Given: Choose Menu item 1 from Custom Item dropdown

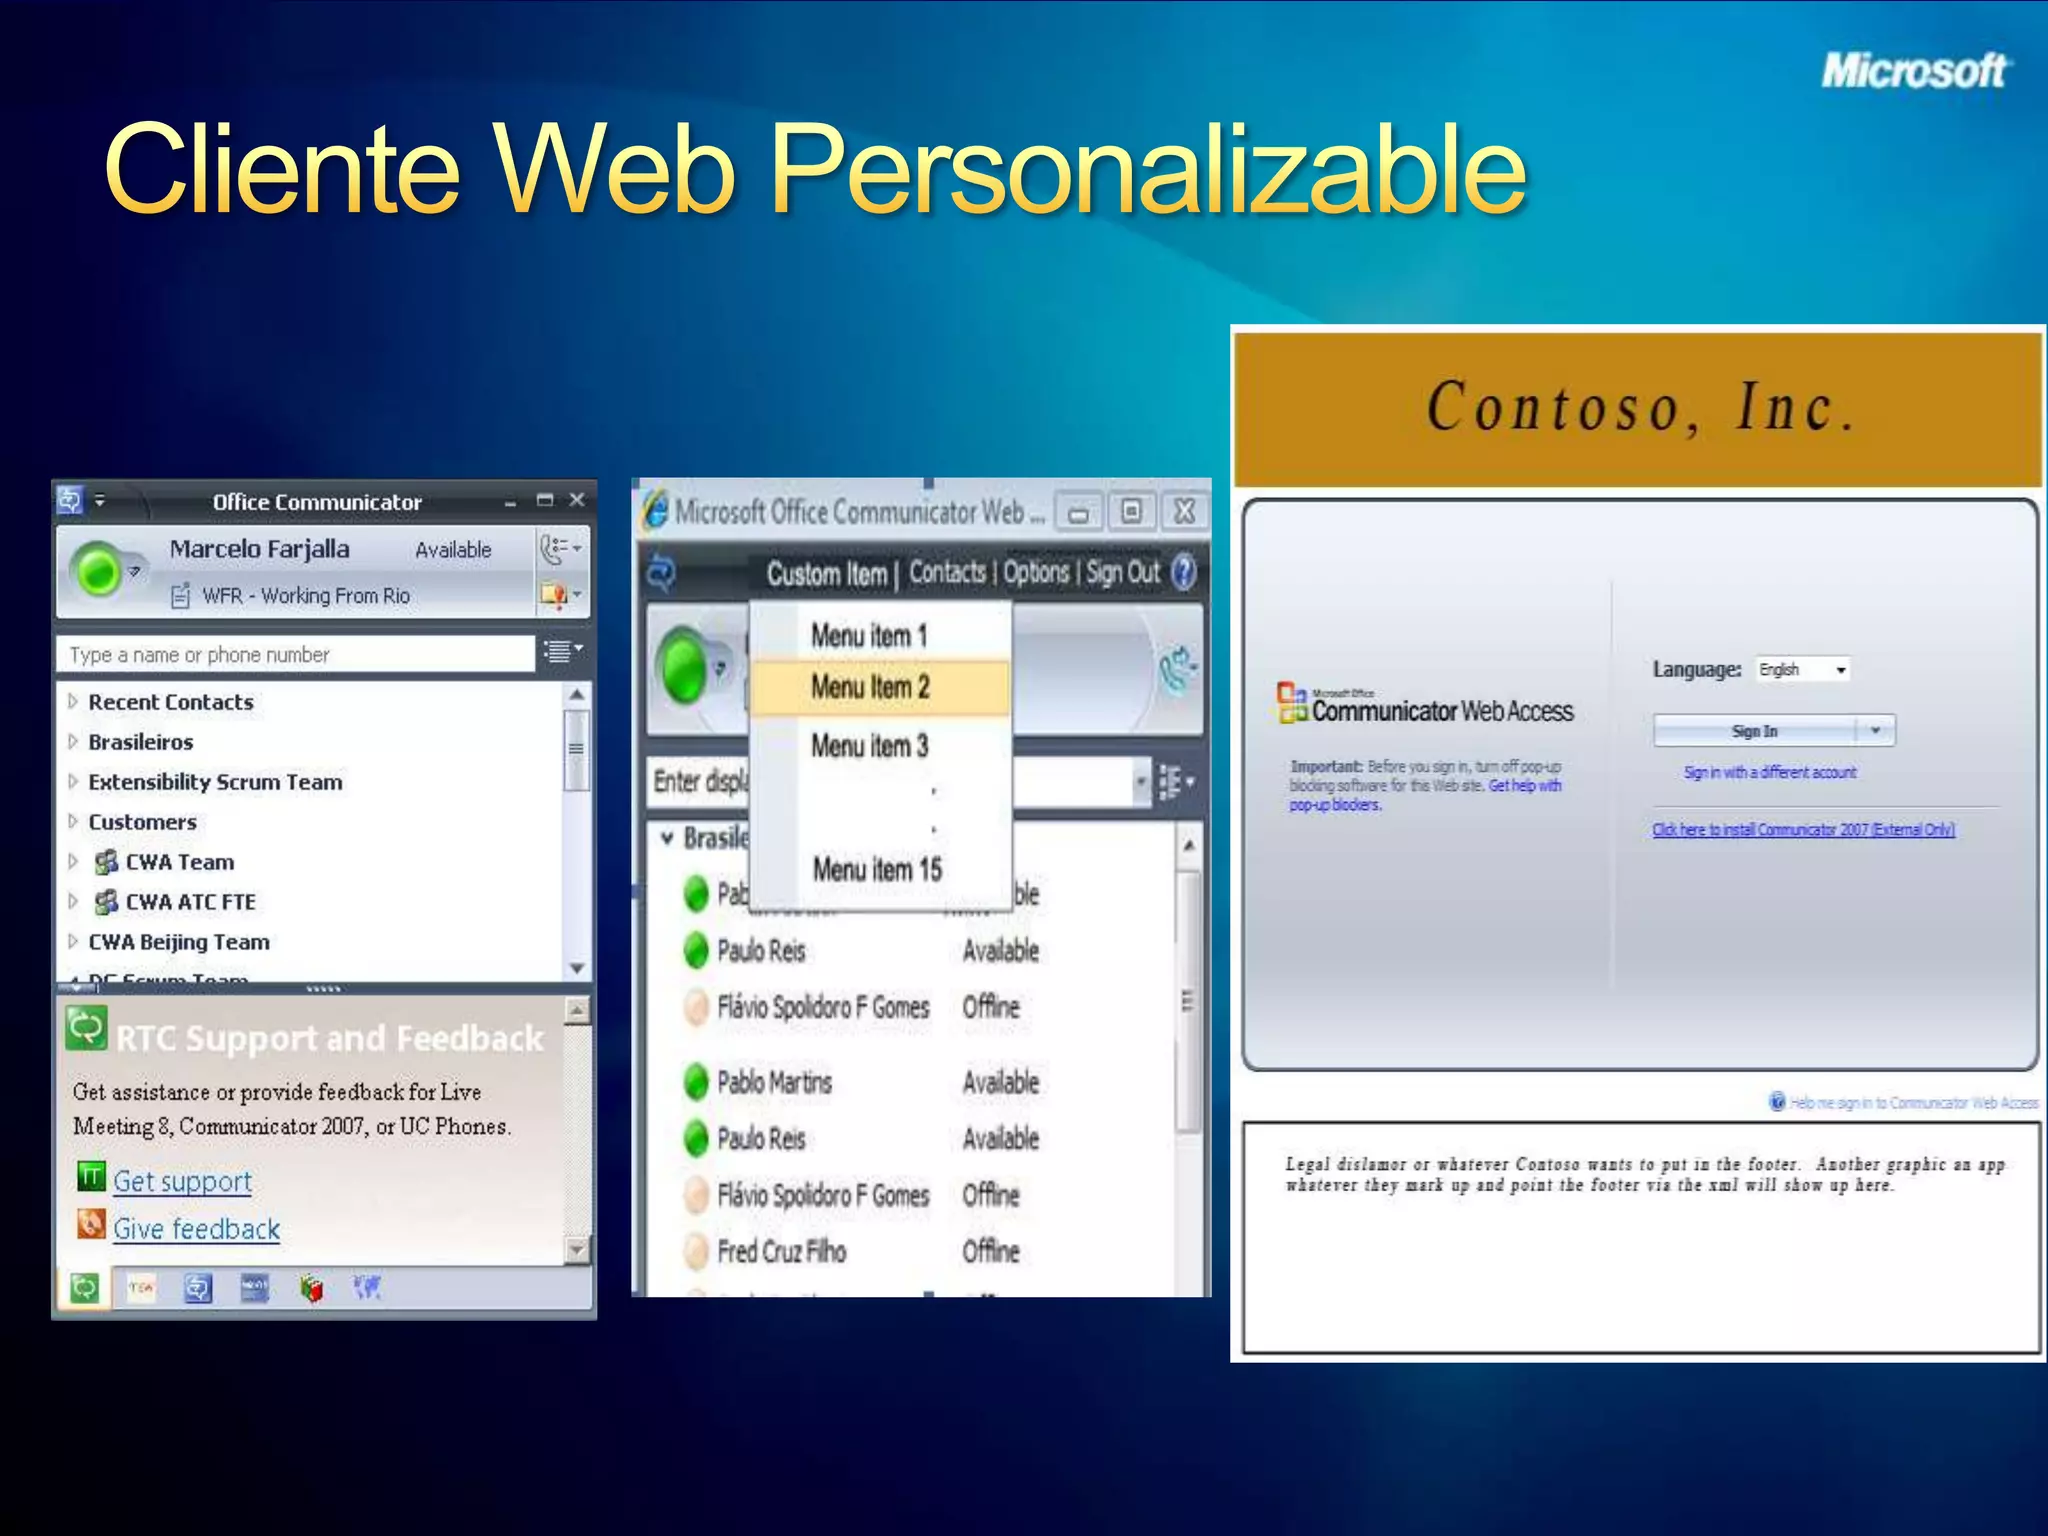Looking at the screenshot, I should (880, 635).
